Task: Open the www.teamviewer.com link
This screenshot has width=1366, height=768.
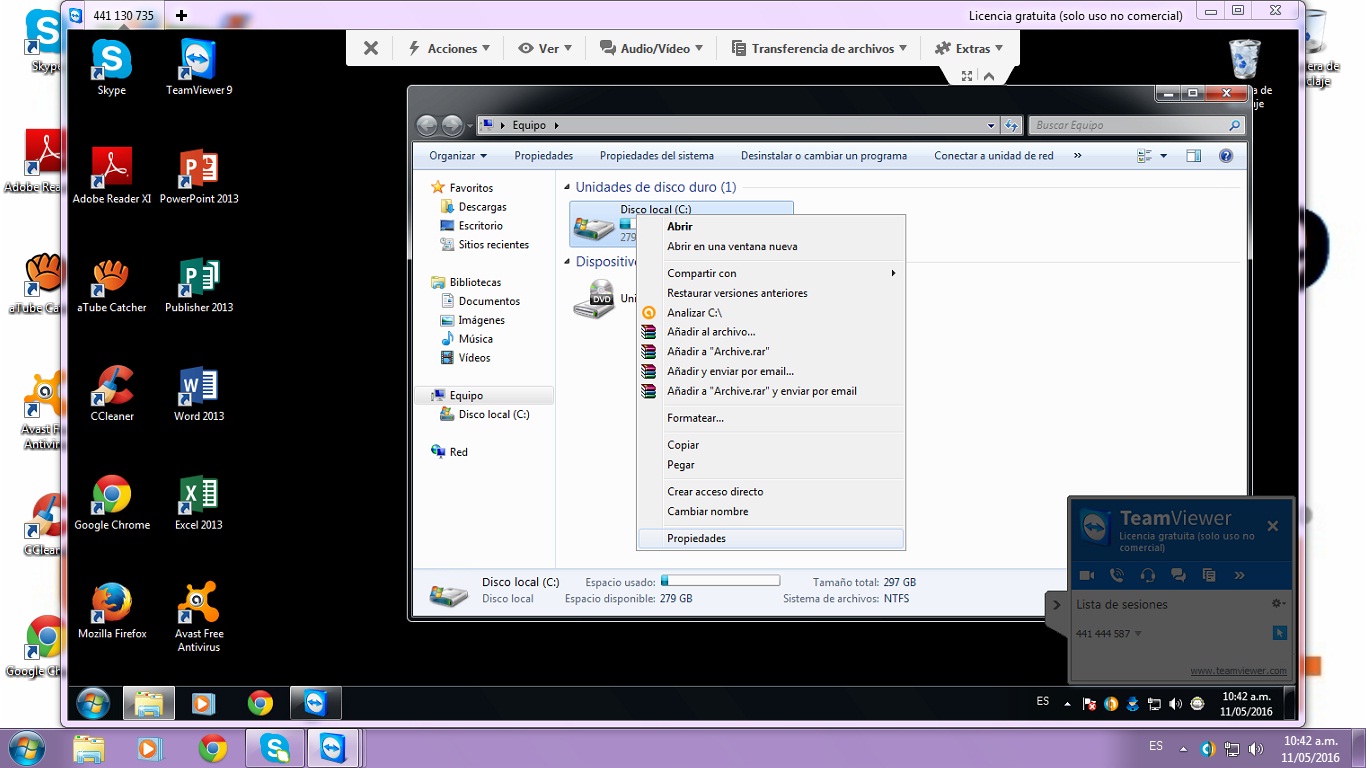Action: click(1239, 671)
